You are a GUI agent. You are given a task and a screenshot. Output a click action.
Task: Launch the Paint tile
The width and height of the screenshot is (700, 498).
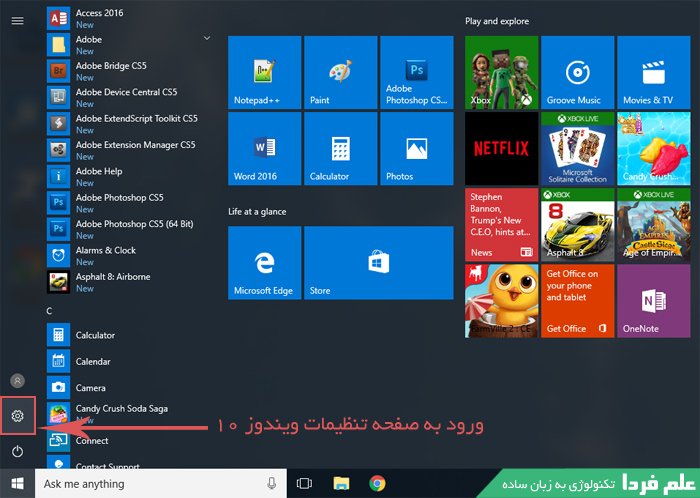(x=340, y=74)
